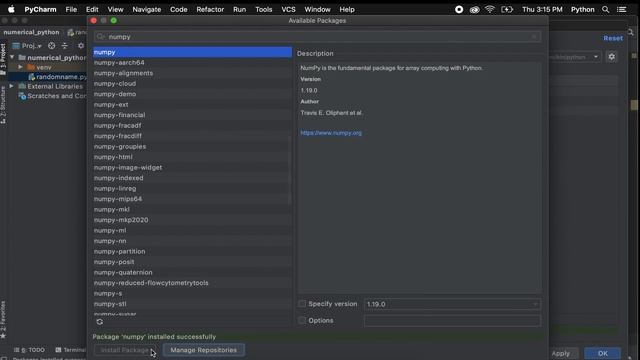Select numpy-image-widget in the package list
This screenshot has width=640, height=360.
pyautogui.click(x=192, y=167)
